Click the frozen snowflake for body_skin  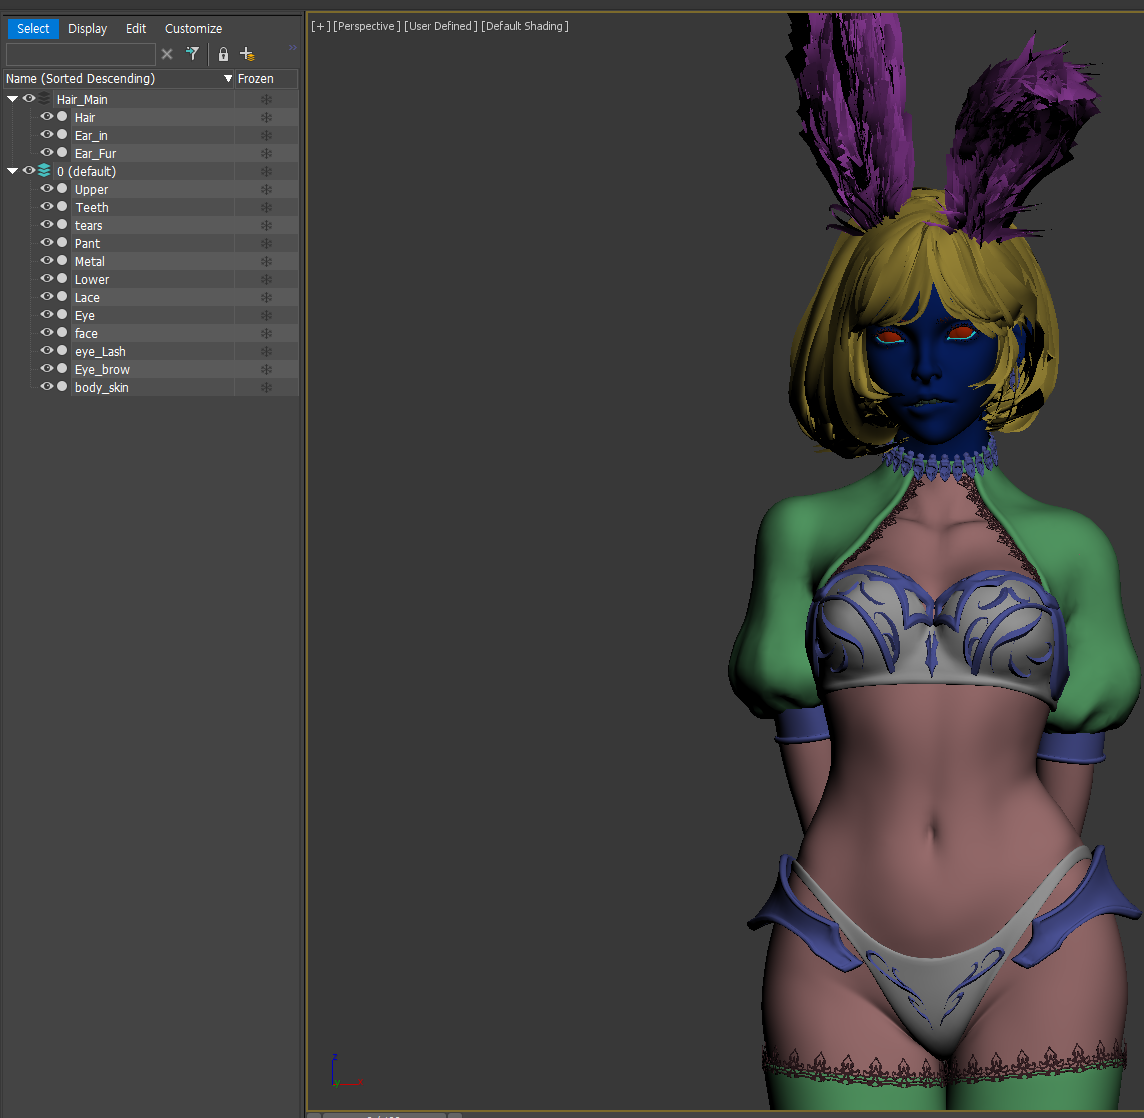(266, 388)
